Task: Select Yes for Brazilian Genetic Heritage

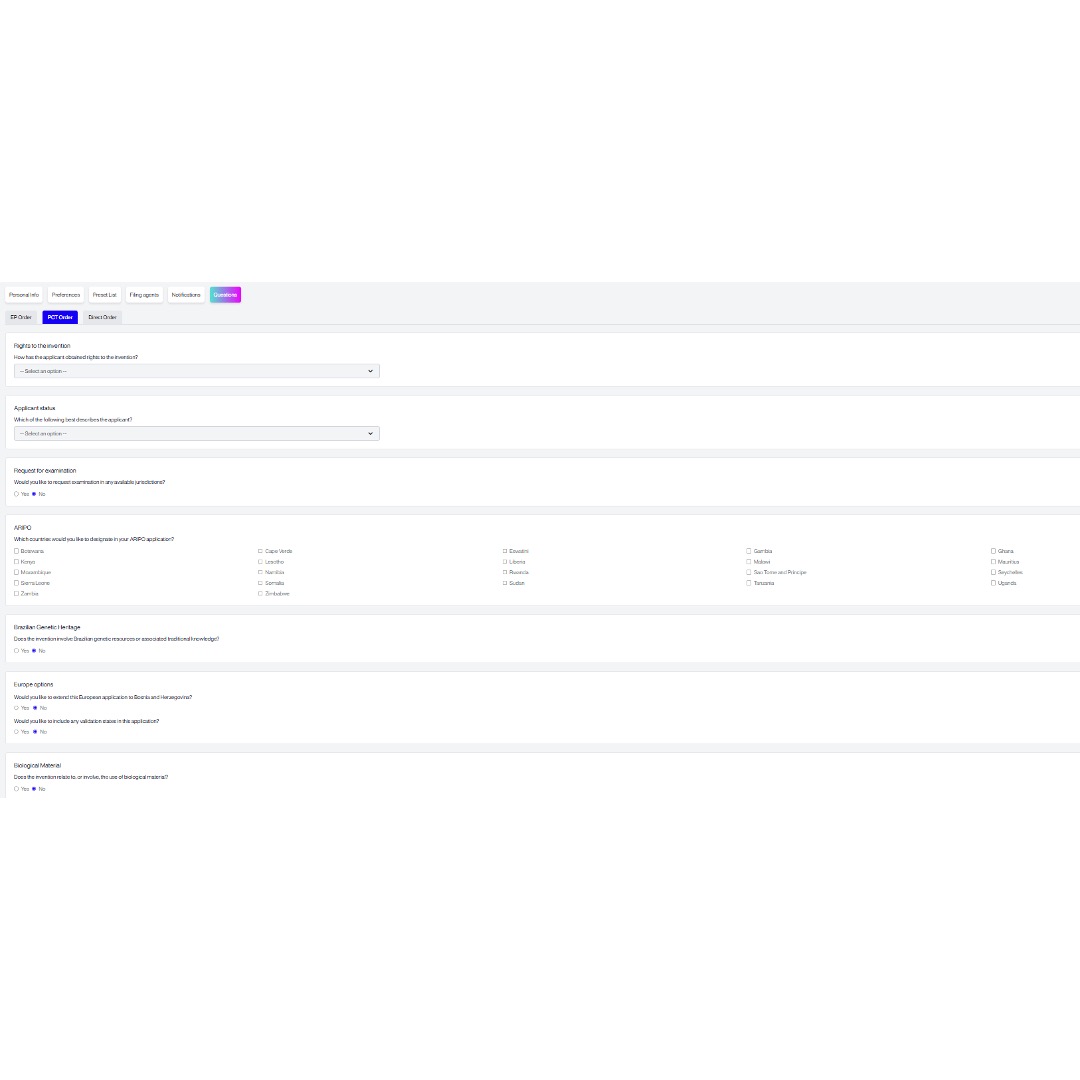Action: 17,651
